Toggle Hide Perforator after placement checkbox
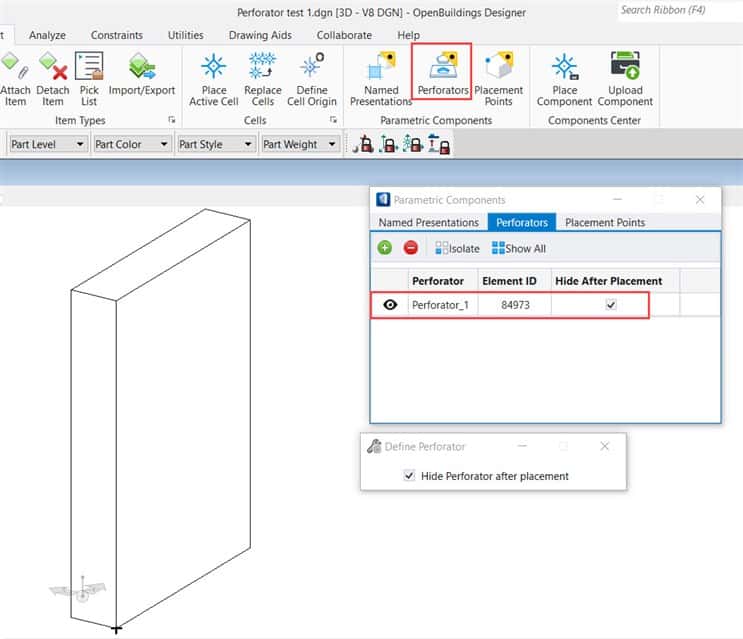 409,476
